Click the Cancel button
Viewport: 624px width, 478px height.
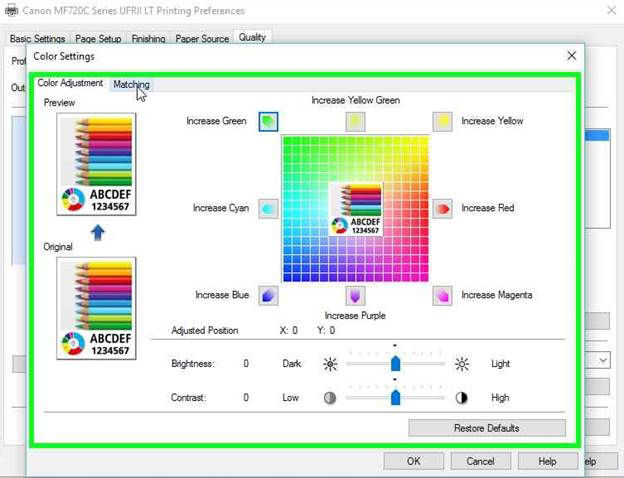pyautogui.click(x=480, y=461)
